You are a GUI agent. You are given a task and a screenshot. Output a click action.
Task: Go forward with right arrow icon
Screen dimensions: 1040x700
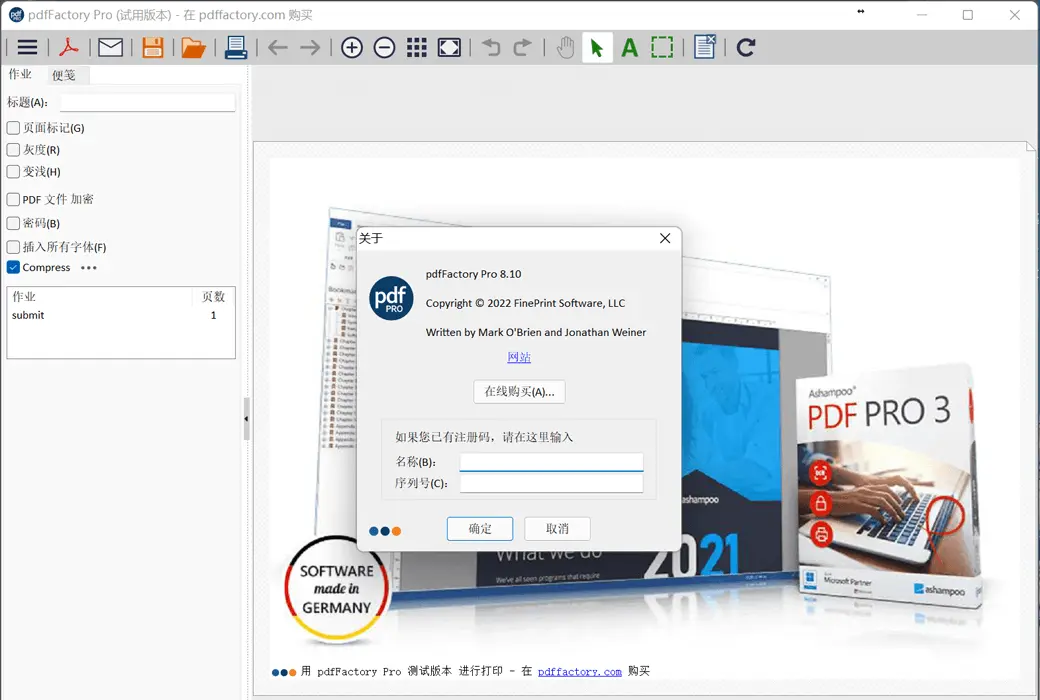[310, 47]
